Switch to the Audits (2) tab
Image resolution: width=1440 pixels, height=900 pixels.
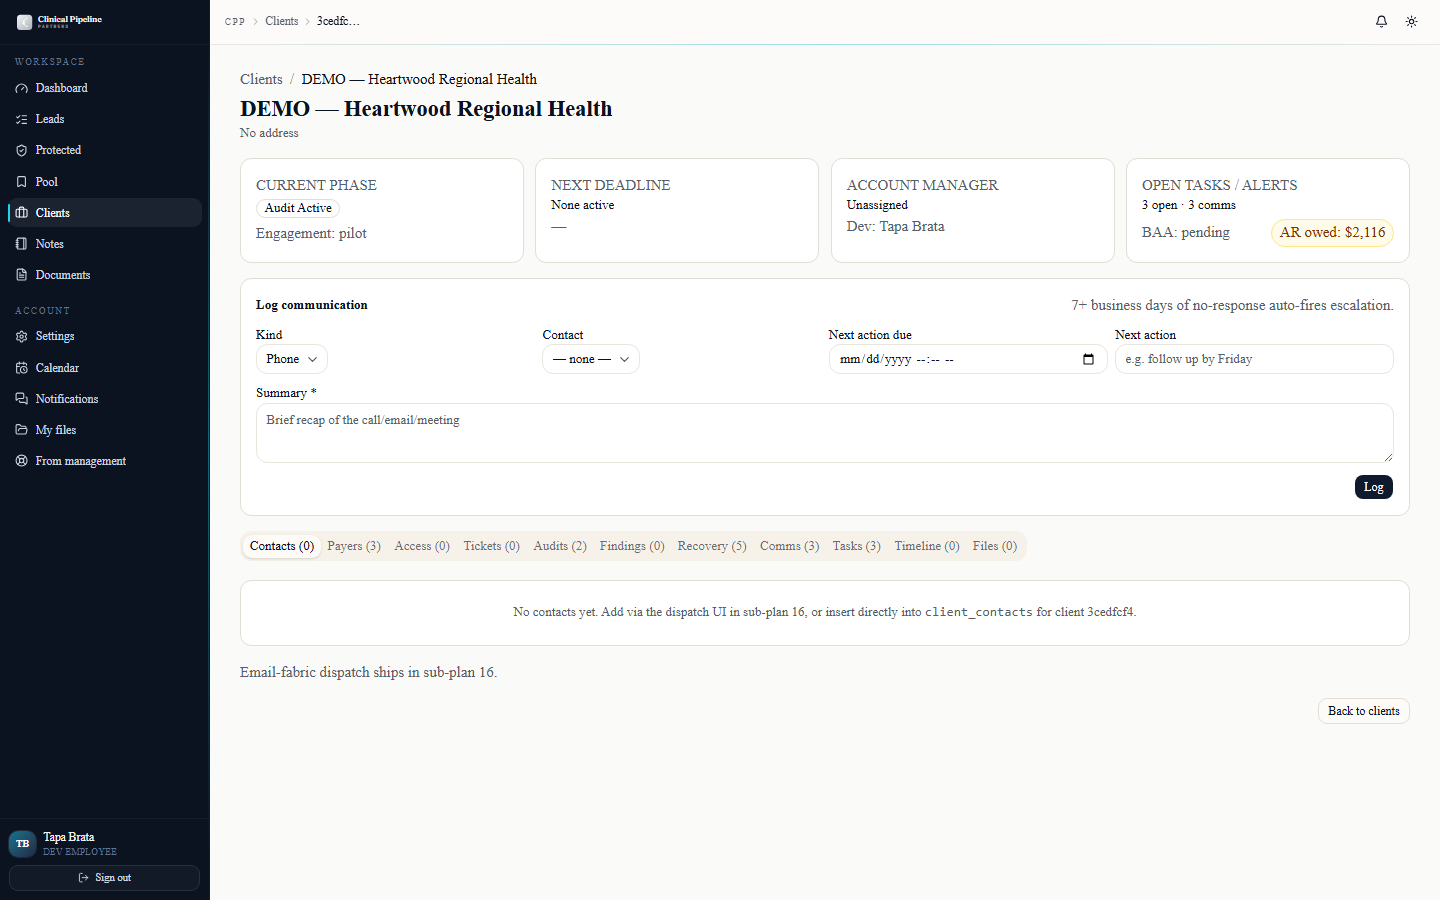coord(560,546)
